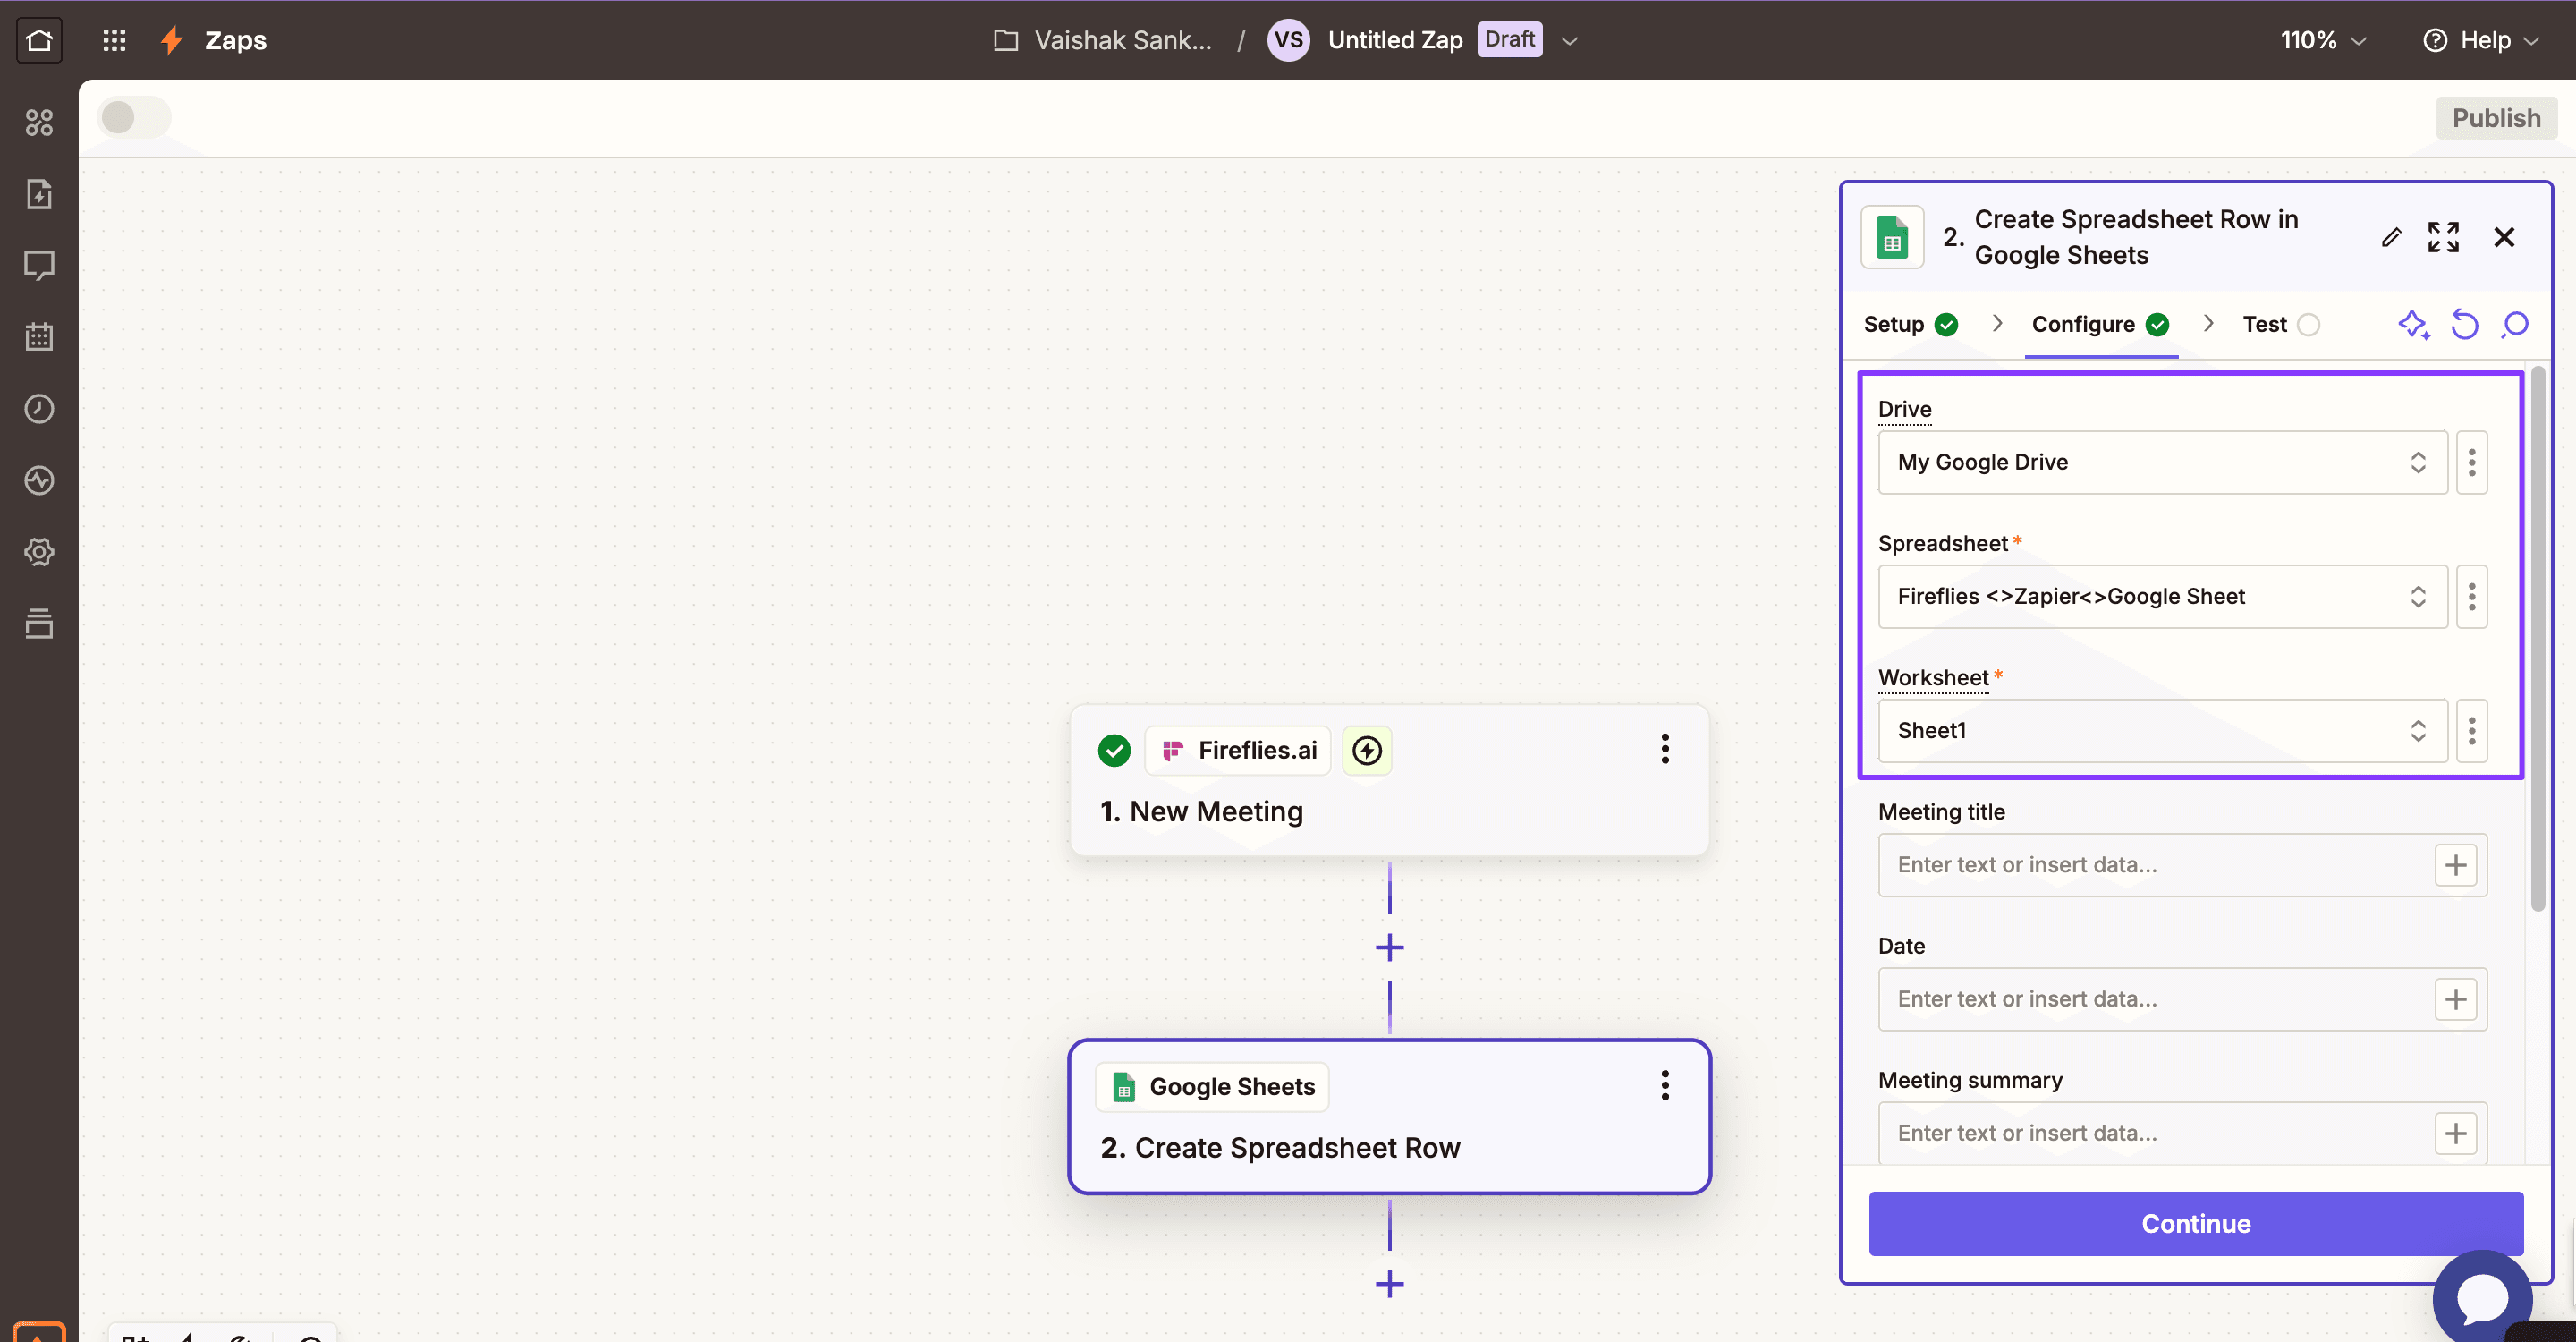The width and height of the screenshot is (2576, 1342).
Task: Rename the step with pencil icon
Action: pos(2391,237)
